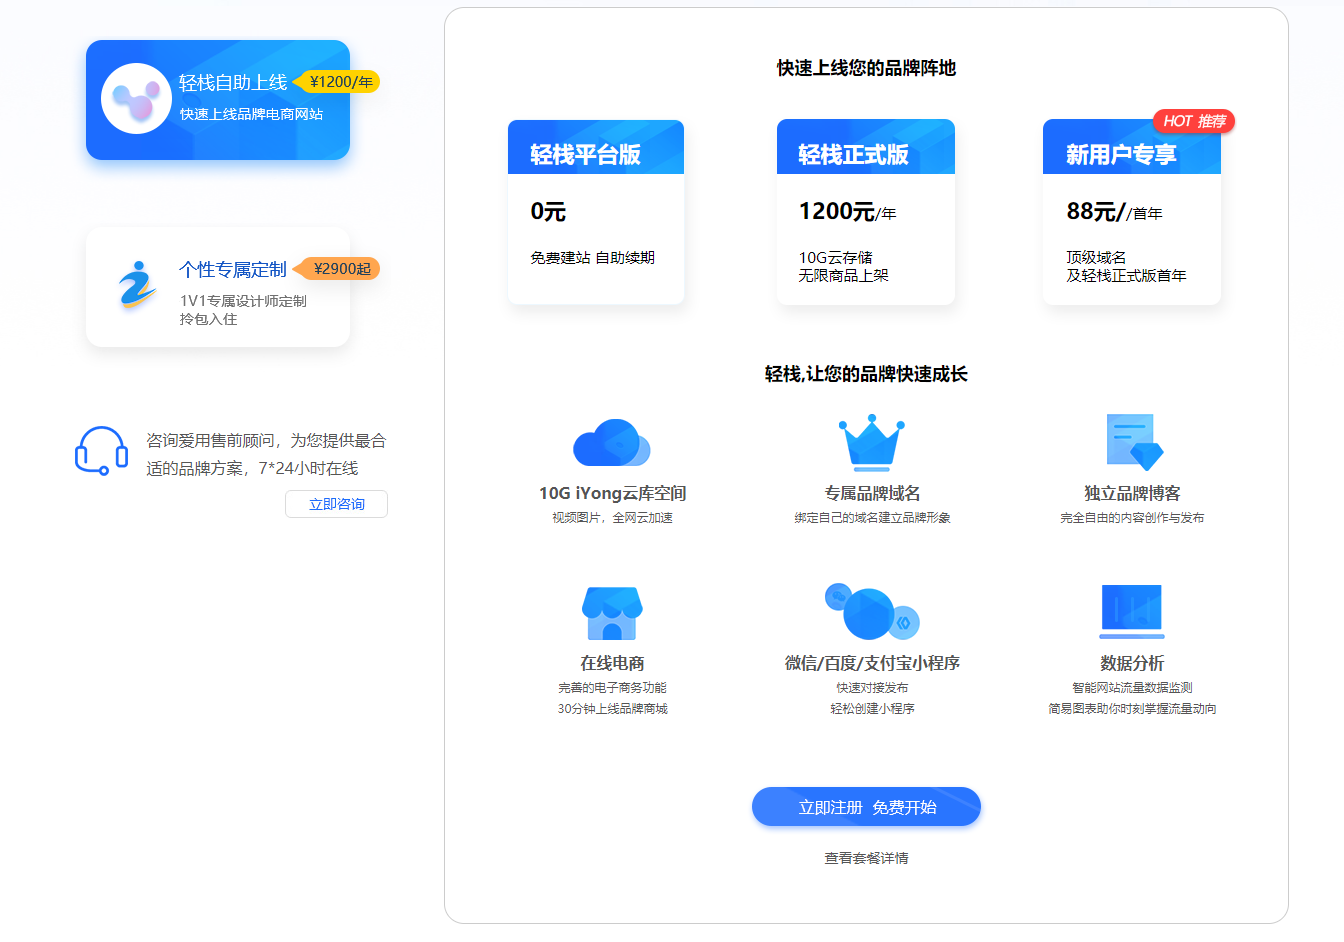Click 拎包入住 text
The width and height of the screenshot is (1344, 942).
(209, 319)
